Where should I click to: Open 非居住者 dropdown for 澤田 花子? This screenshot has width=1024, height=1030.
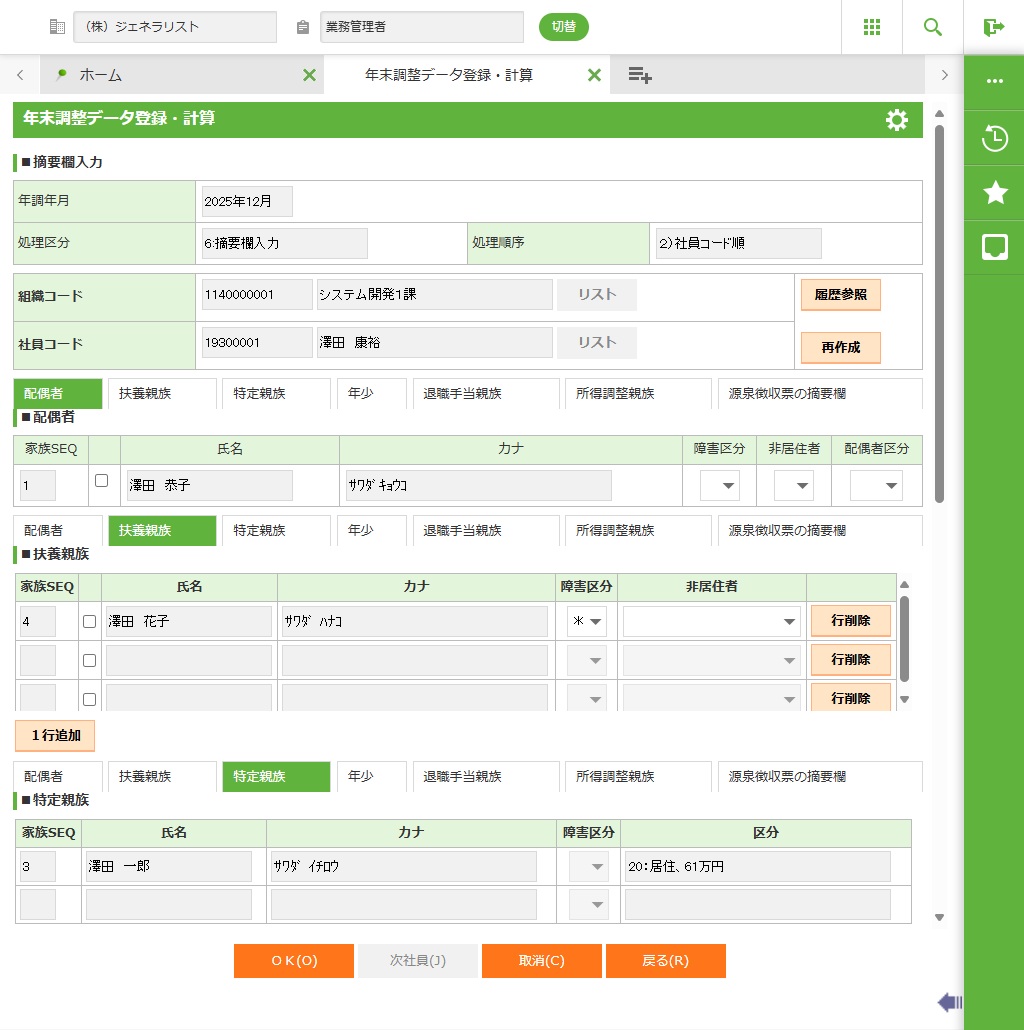click(711, 622)
